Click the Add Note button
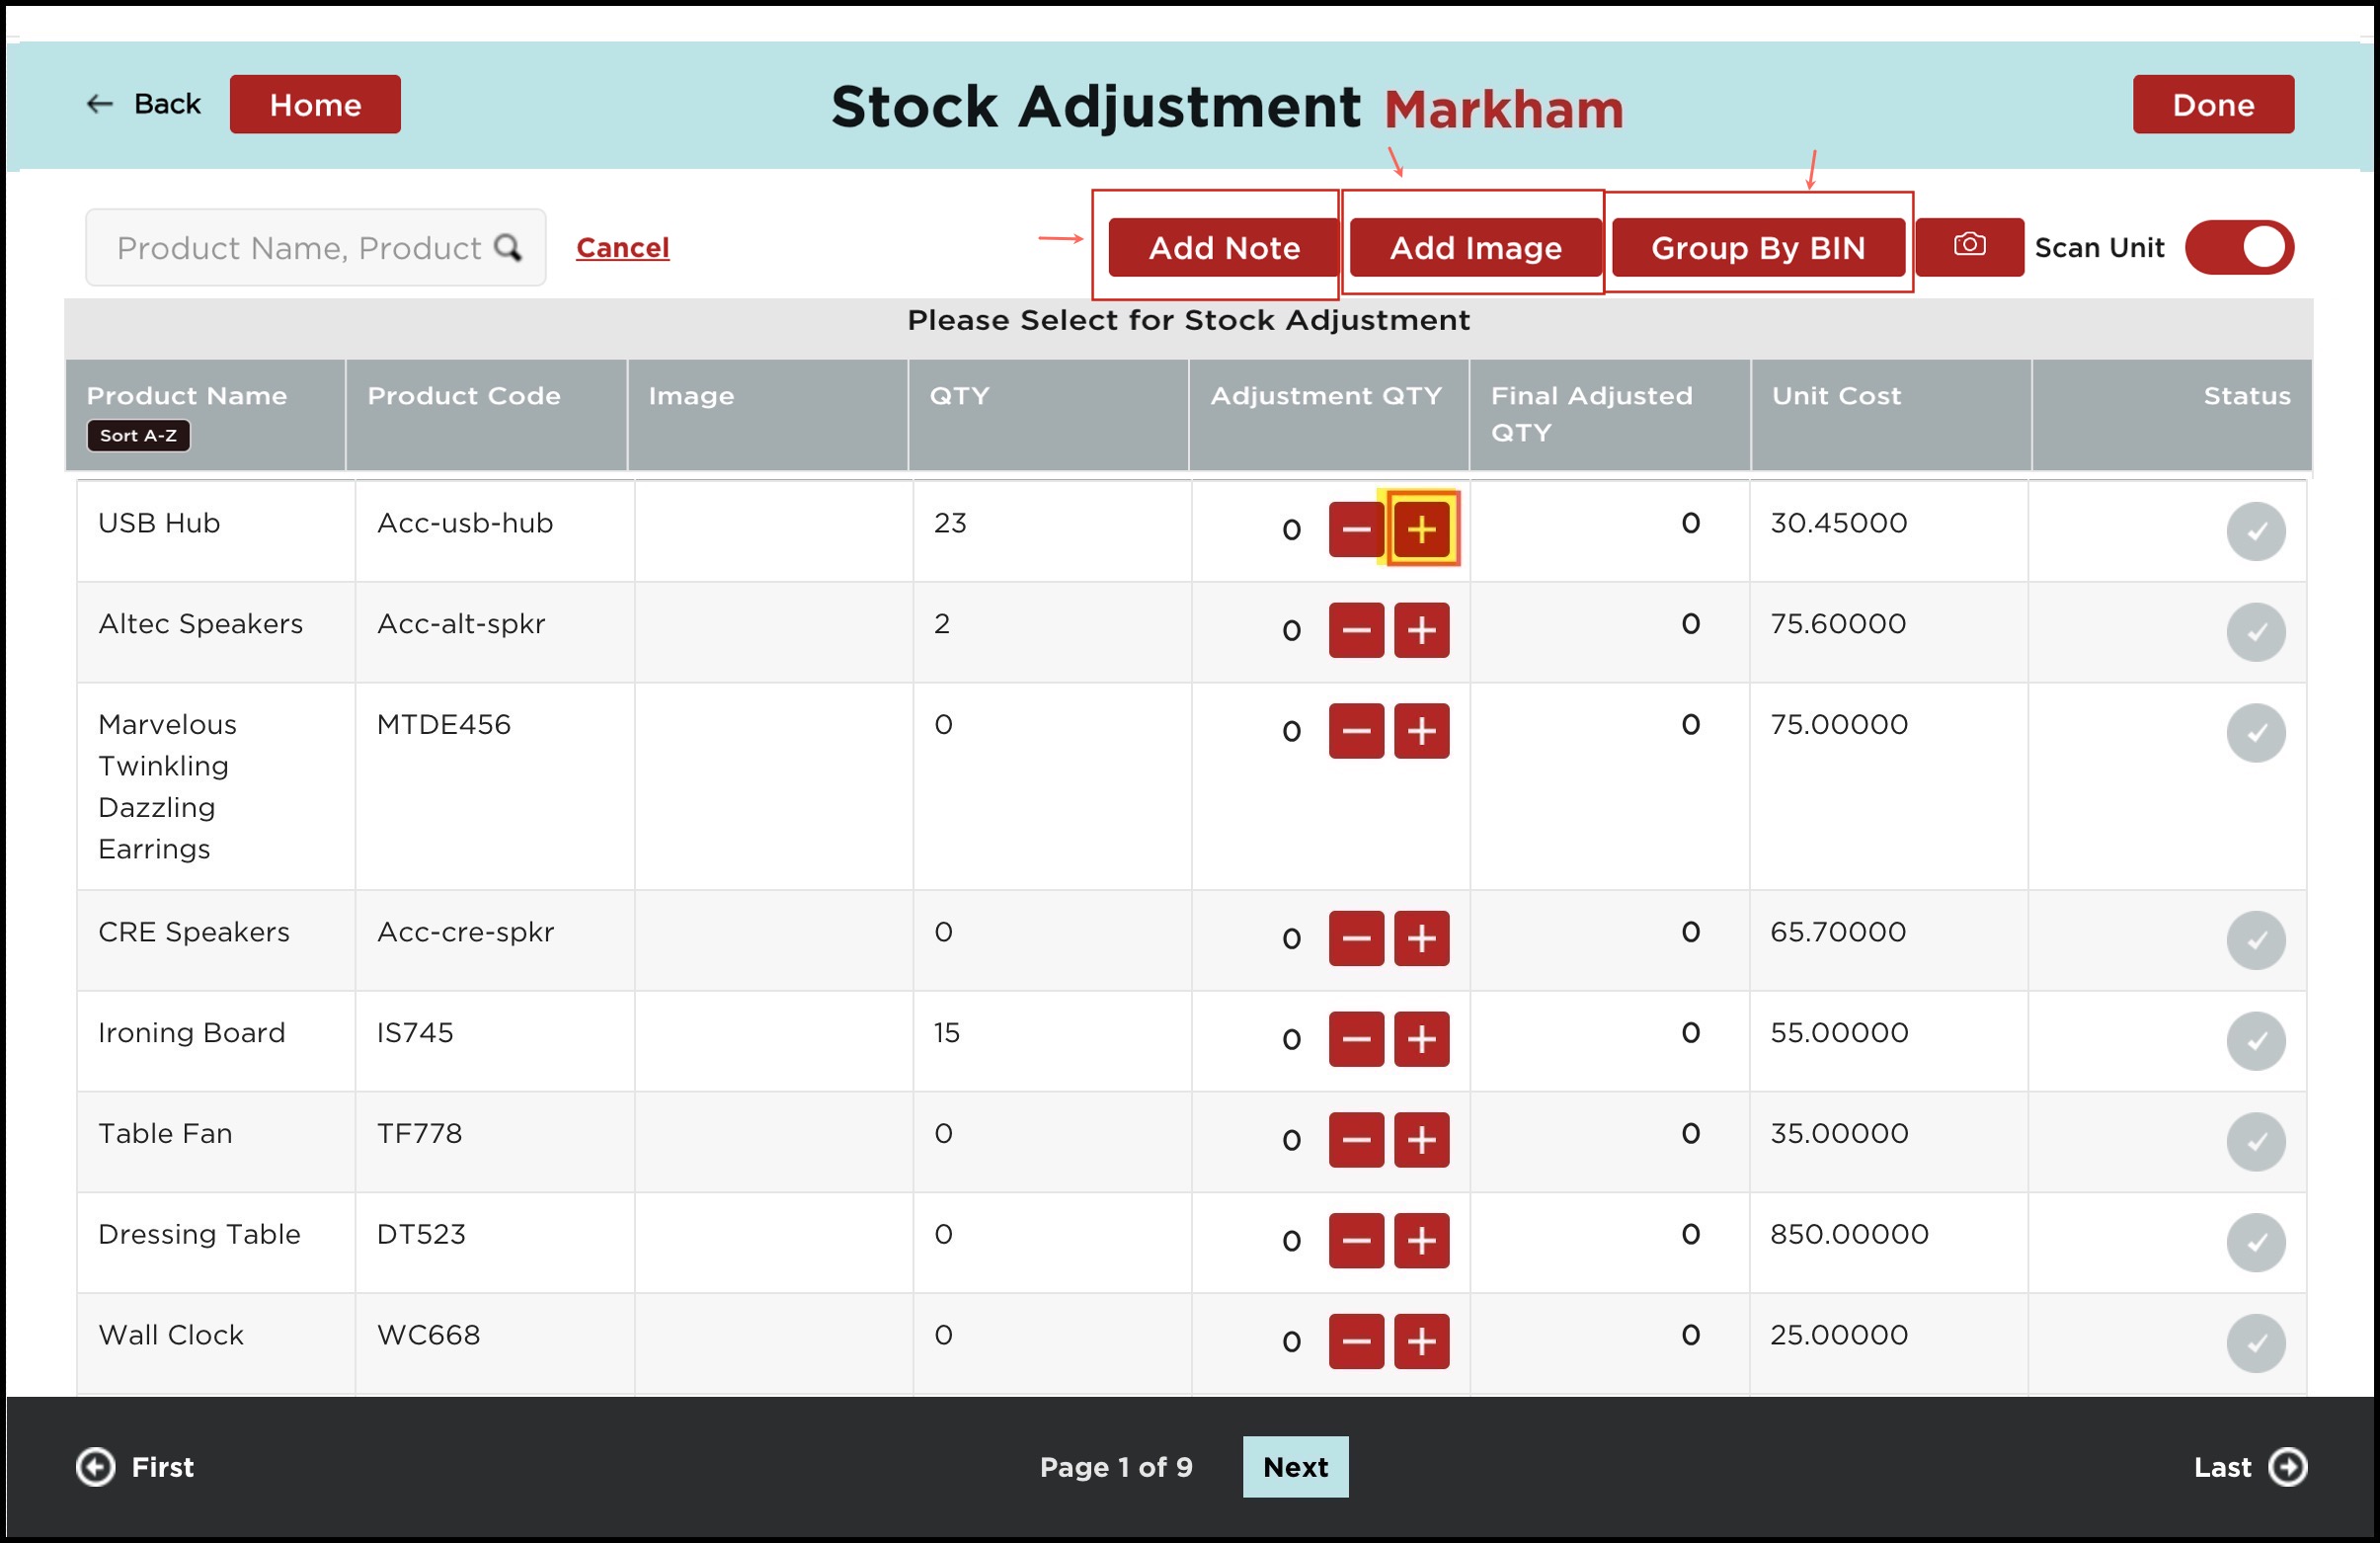This screenshot has width=2380, height=1543. pos(1223,247)
